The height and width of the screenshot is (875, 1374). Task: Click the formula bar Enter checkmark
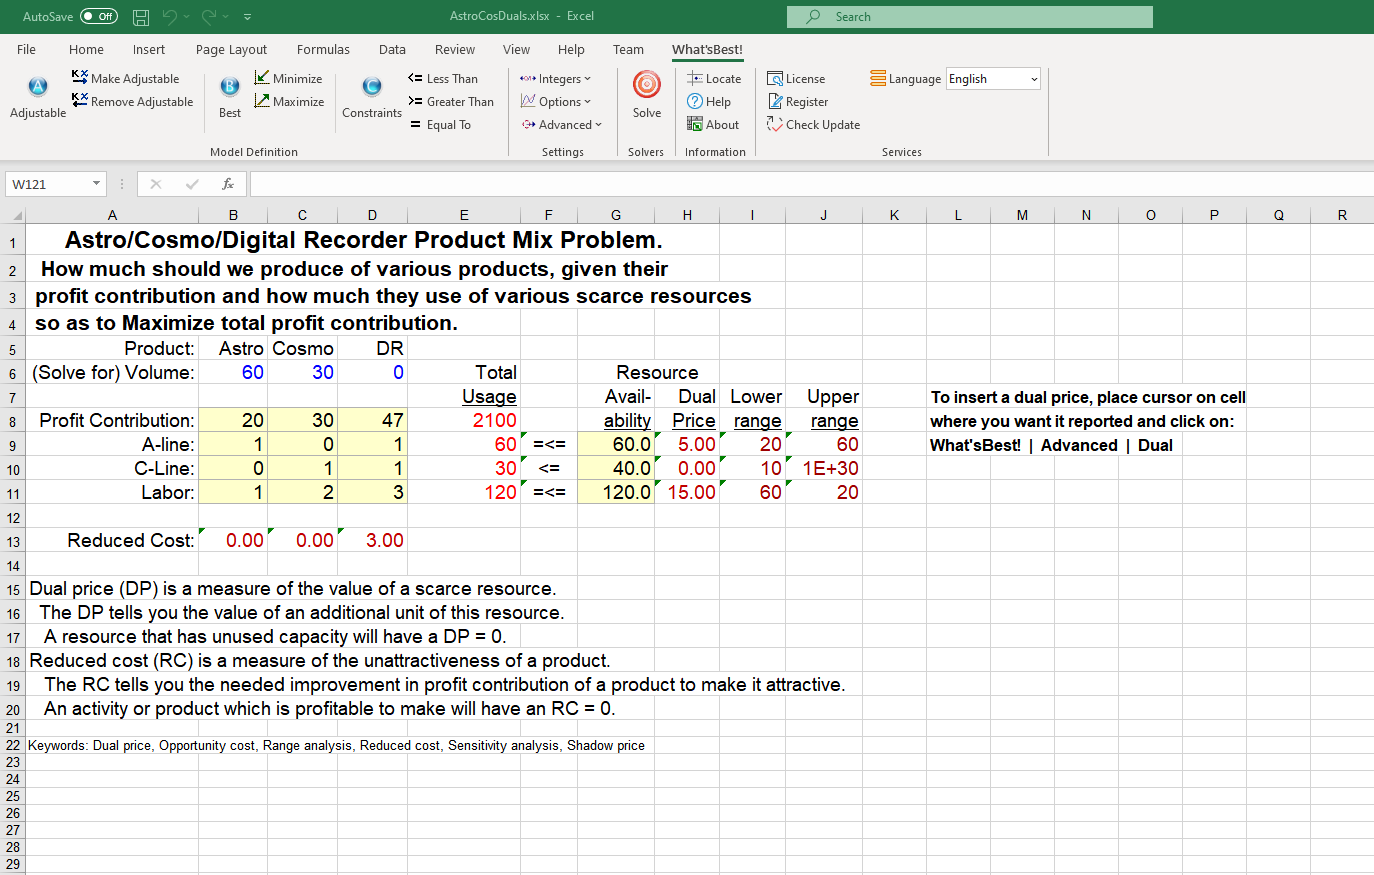tap(192, 184)
